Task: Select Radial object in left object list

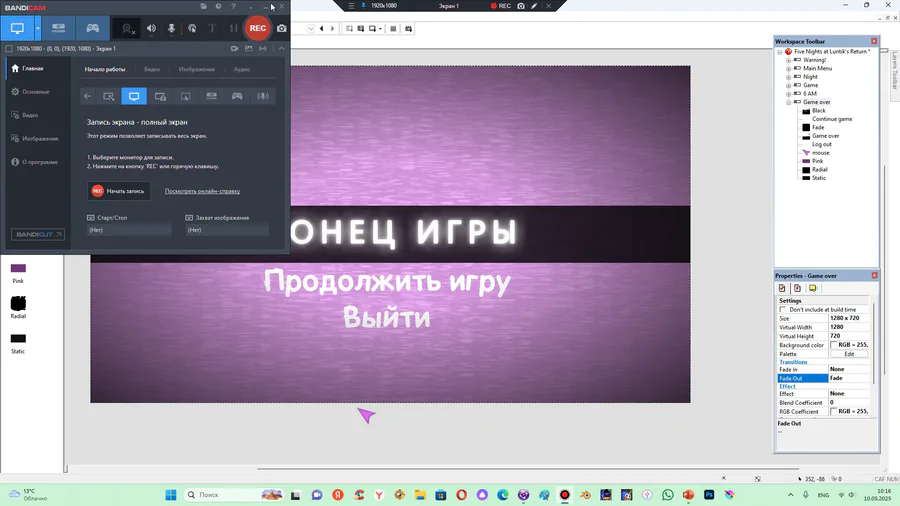Action: (18, 308)
